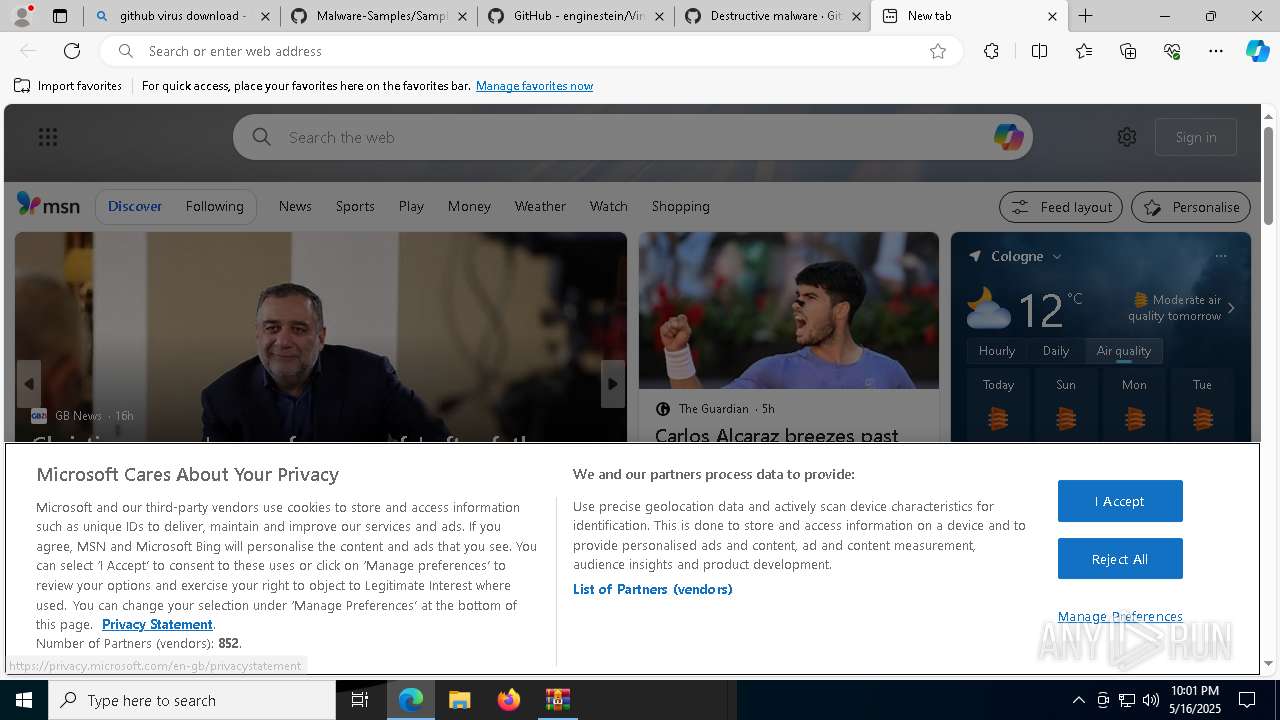Open the Play menu item
This screenshot has width=1280, height=720.
coord(411,206)
